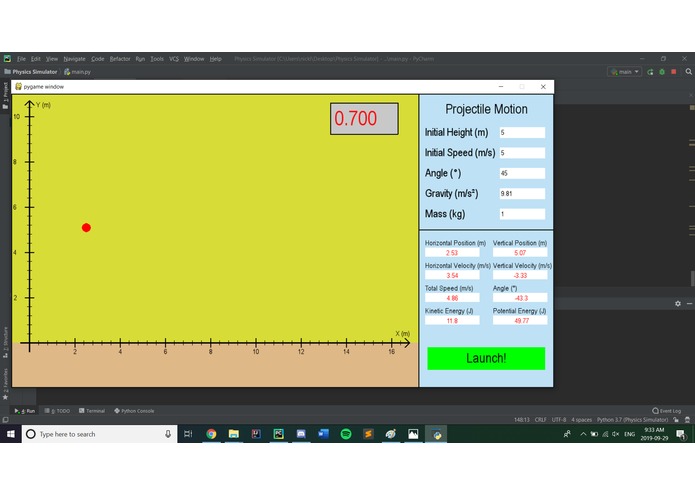Click the taskbar microphone icon
The height and width of the screenshot is (494, 695).
click(x=168, y=434)
